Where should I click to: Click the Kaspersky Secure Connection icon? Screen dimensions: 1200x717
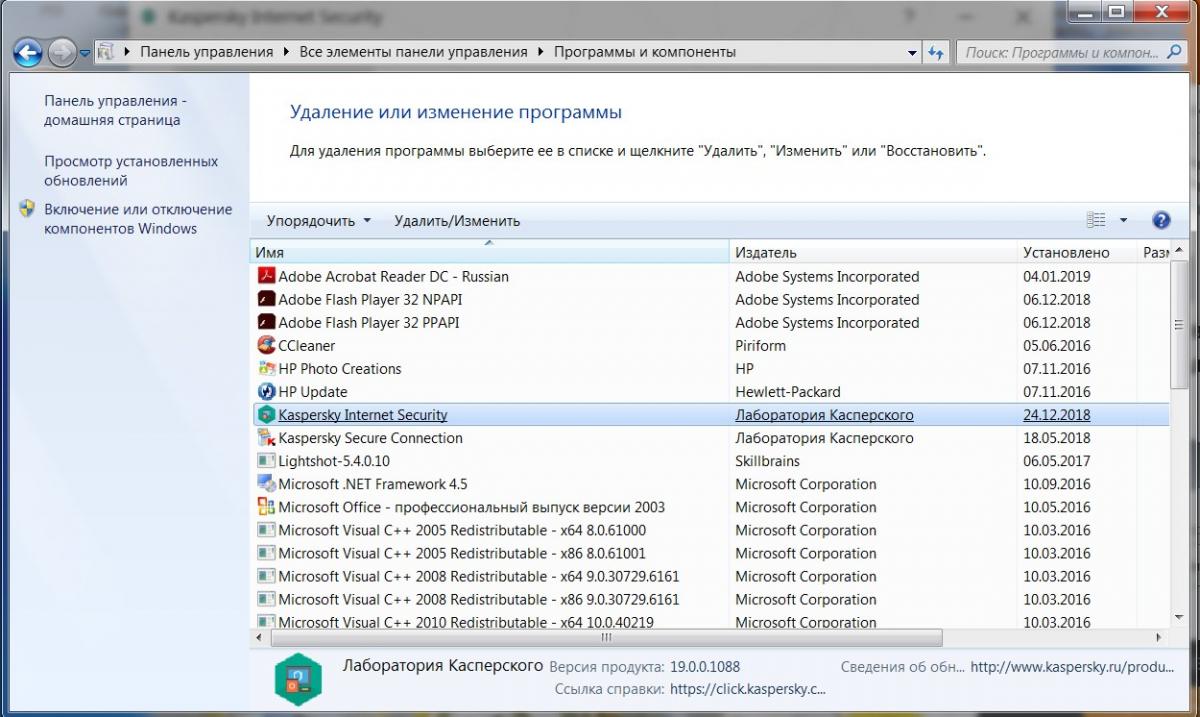tap(266, 438)
